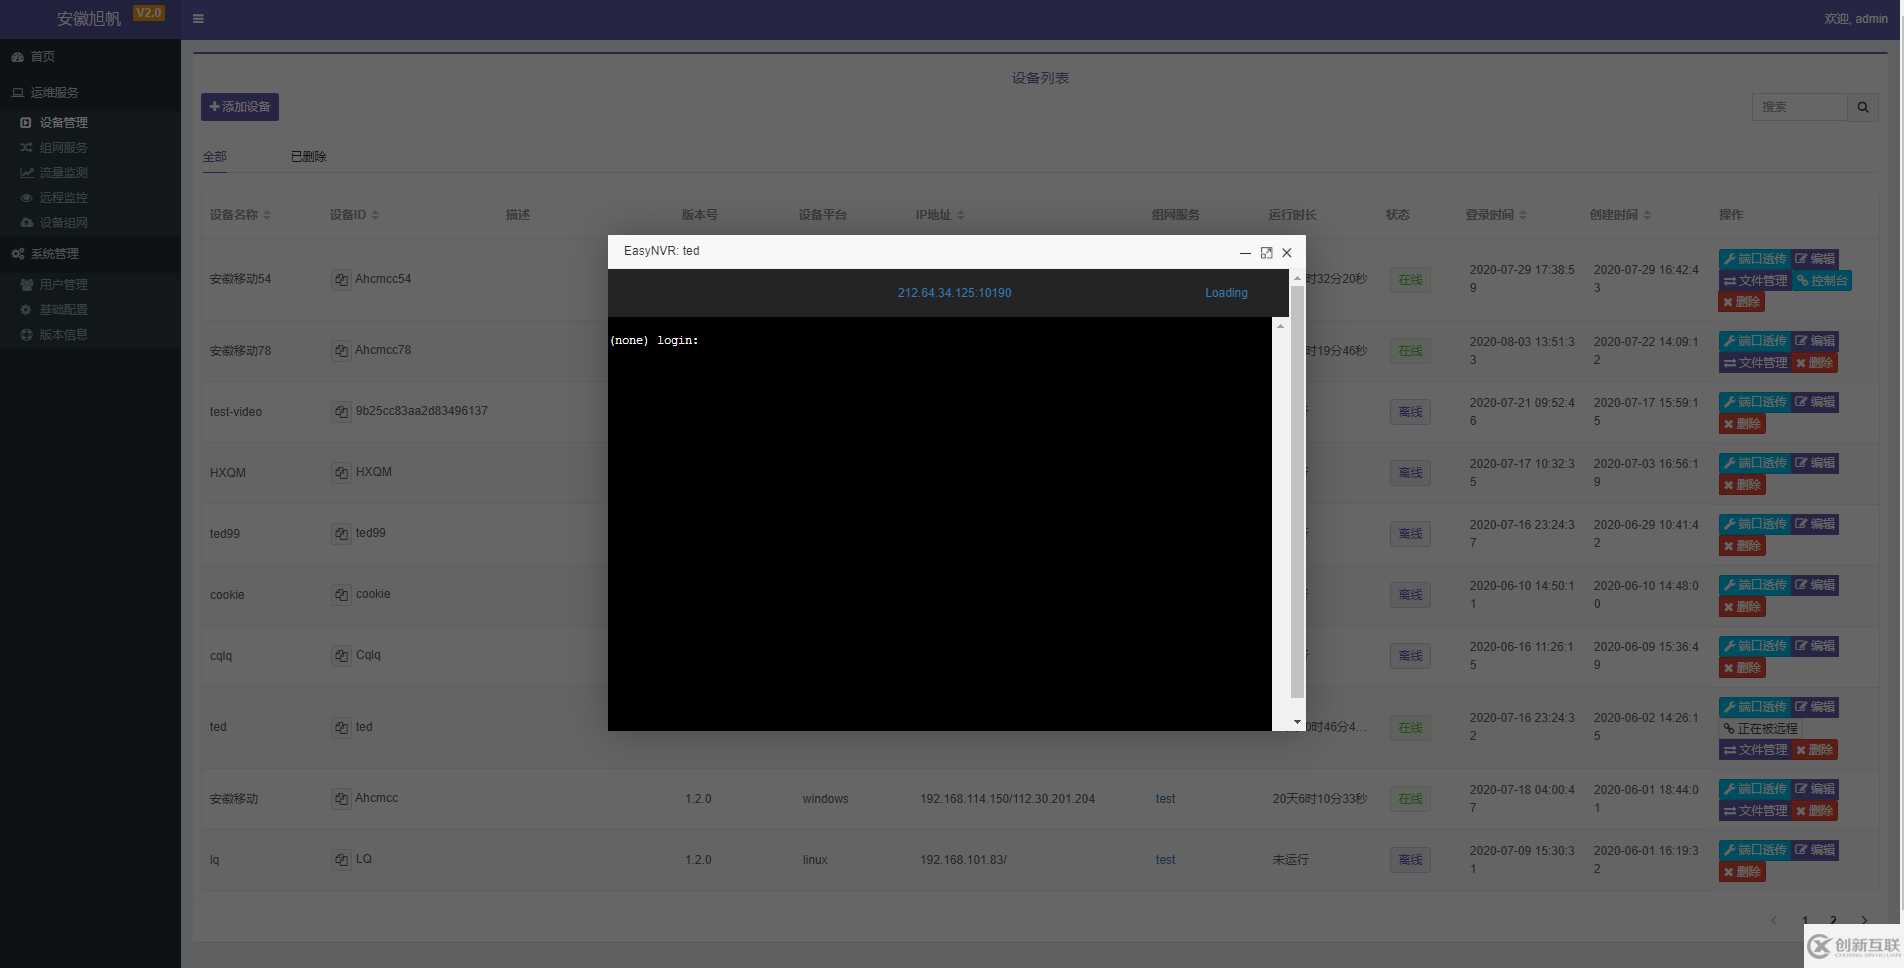Maximize the EasyNVR ted terminal dialog
Image resolution: width=1904 pixels, height=968 pixels.
tap(1266, 253)
